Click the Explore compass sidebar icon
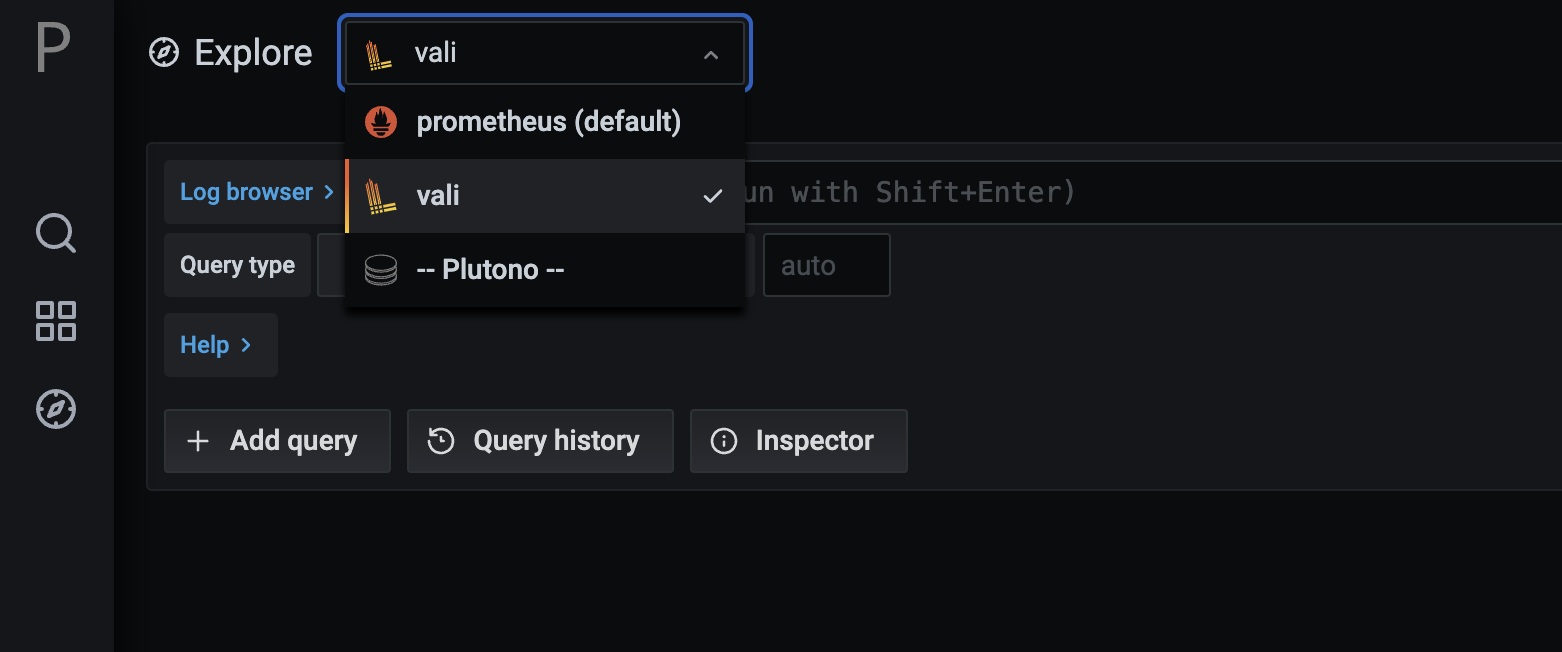 coord(56,409)
